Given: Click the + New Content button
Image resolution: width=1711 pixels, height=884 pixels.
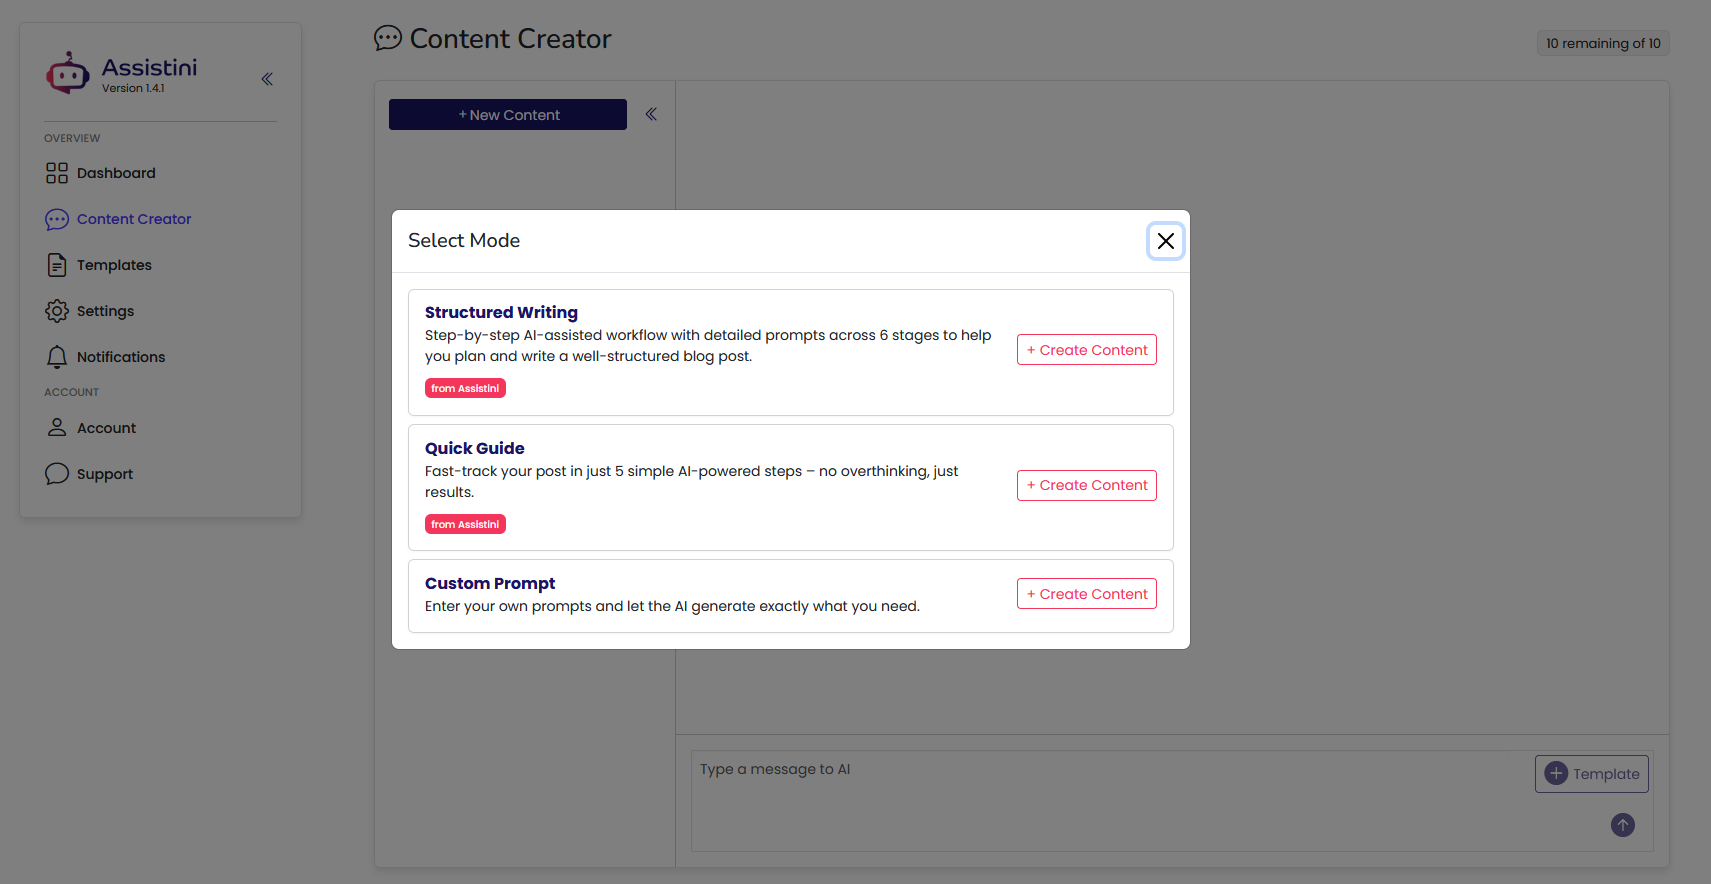Looking at the screenshot, I should coord(508,115).
